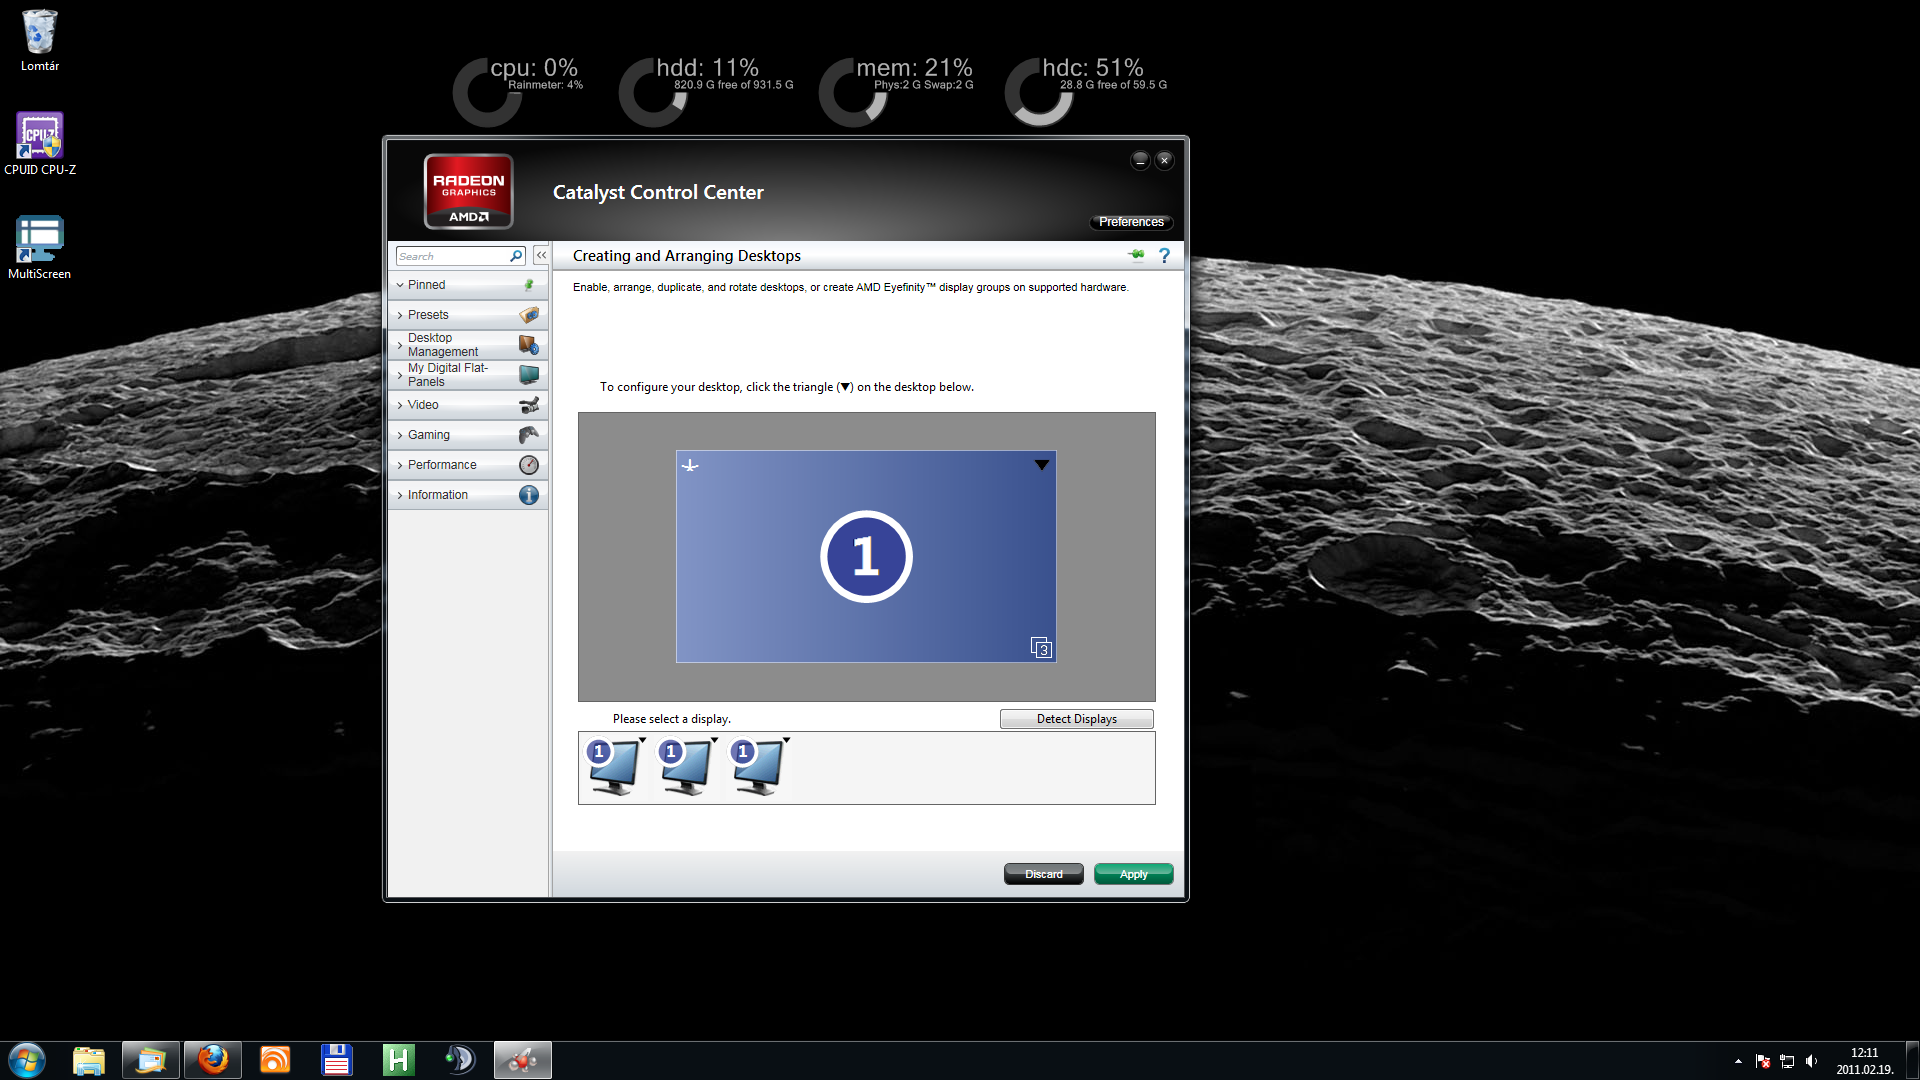The height and width of the screenshot is (1080, 1920).
Task: Open the second Explorer window taskbar button
Action: coord(151,1060)
